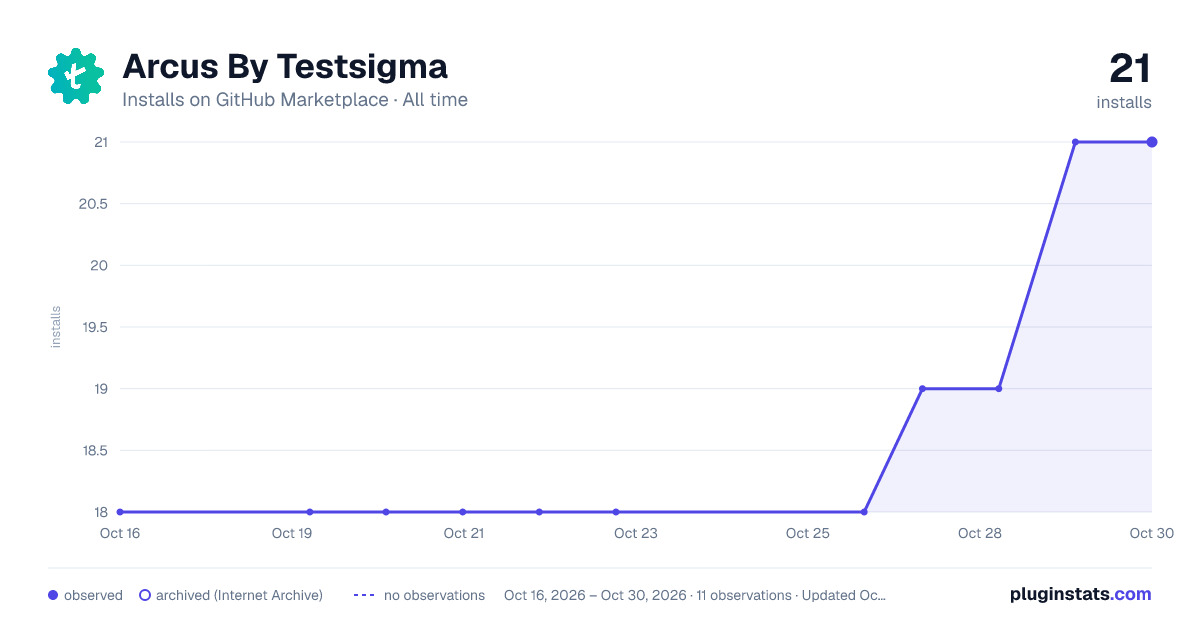Select the second data point at 19 installs
Viewport: 1200px width, 630px height.
(999, 388)
